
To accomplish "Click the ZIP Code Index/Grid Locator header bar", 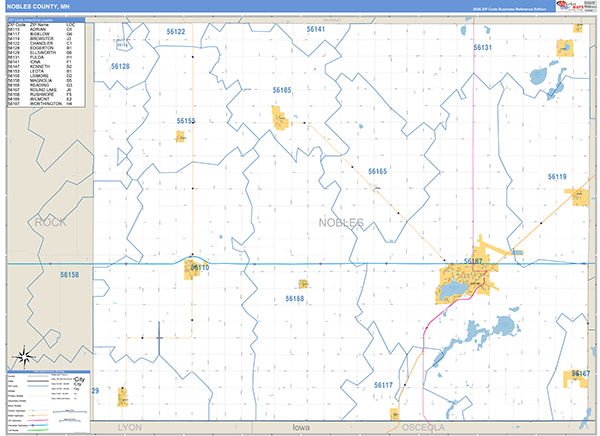I will coord(46,20).
